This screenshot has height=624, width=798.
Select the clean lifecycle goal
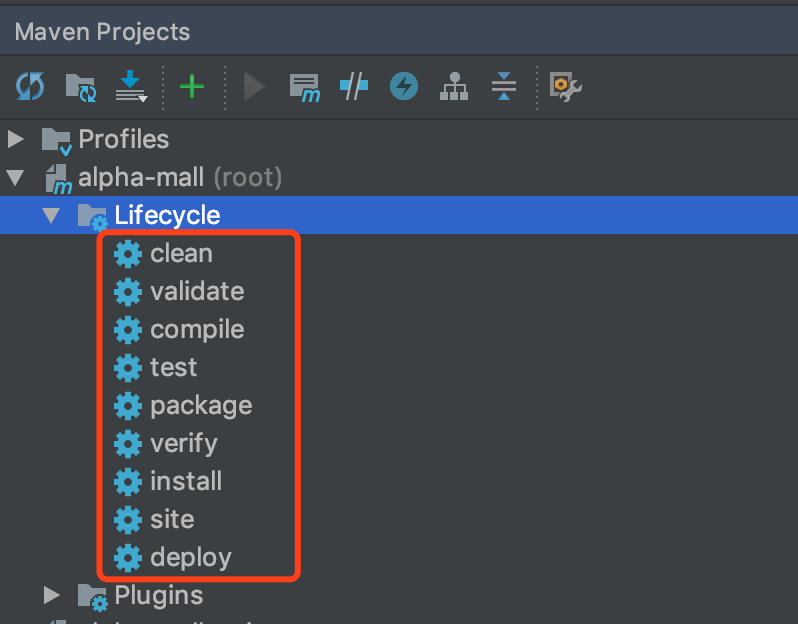(x=180, y=254)
